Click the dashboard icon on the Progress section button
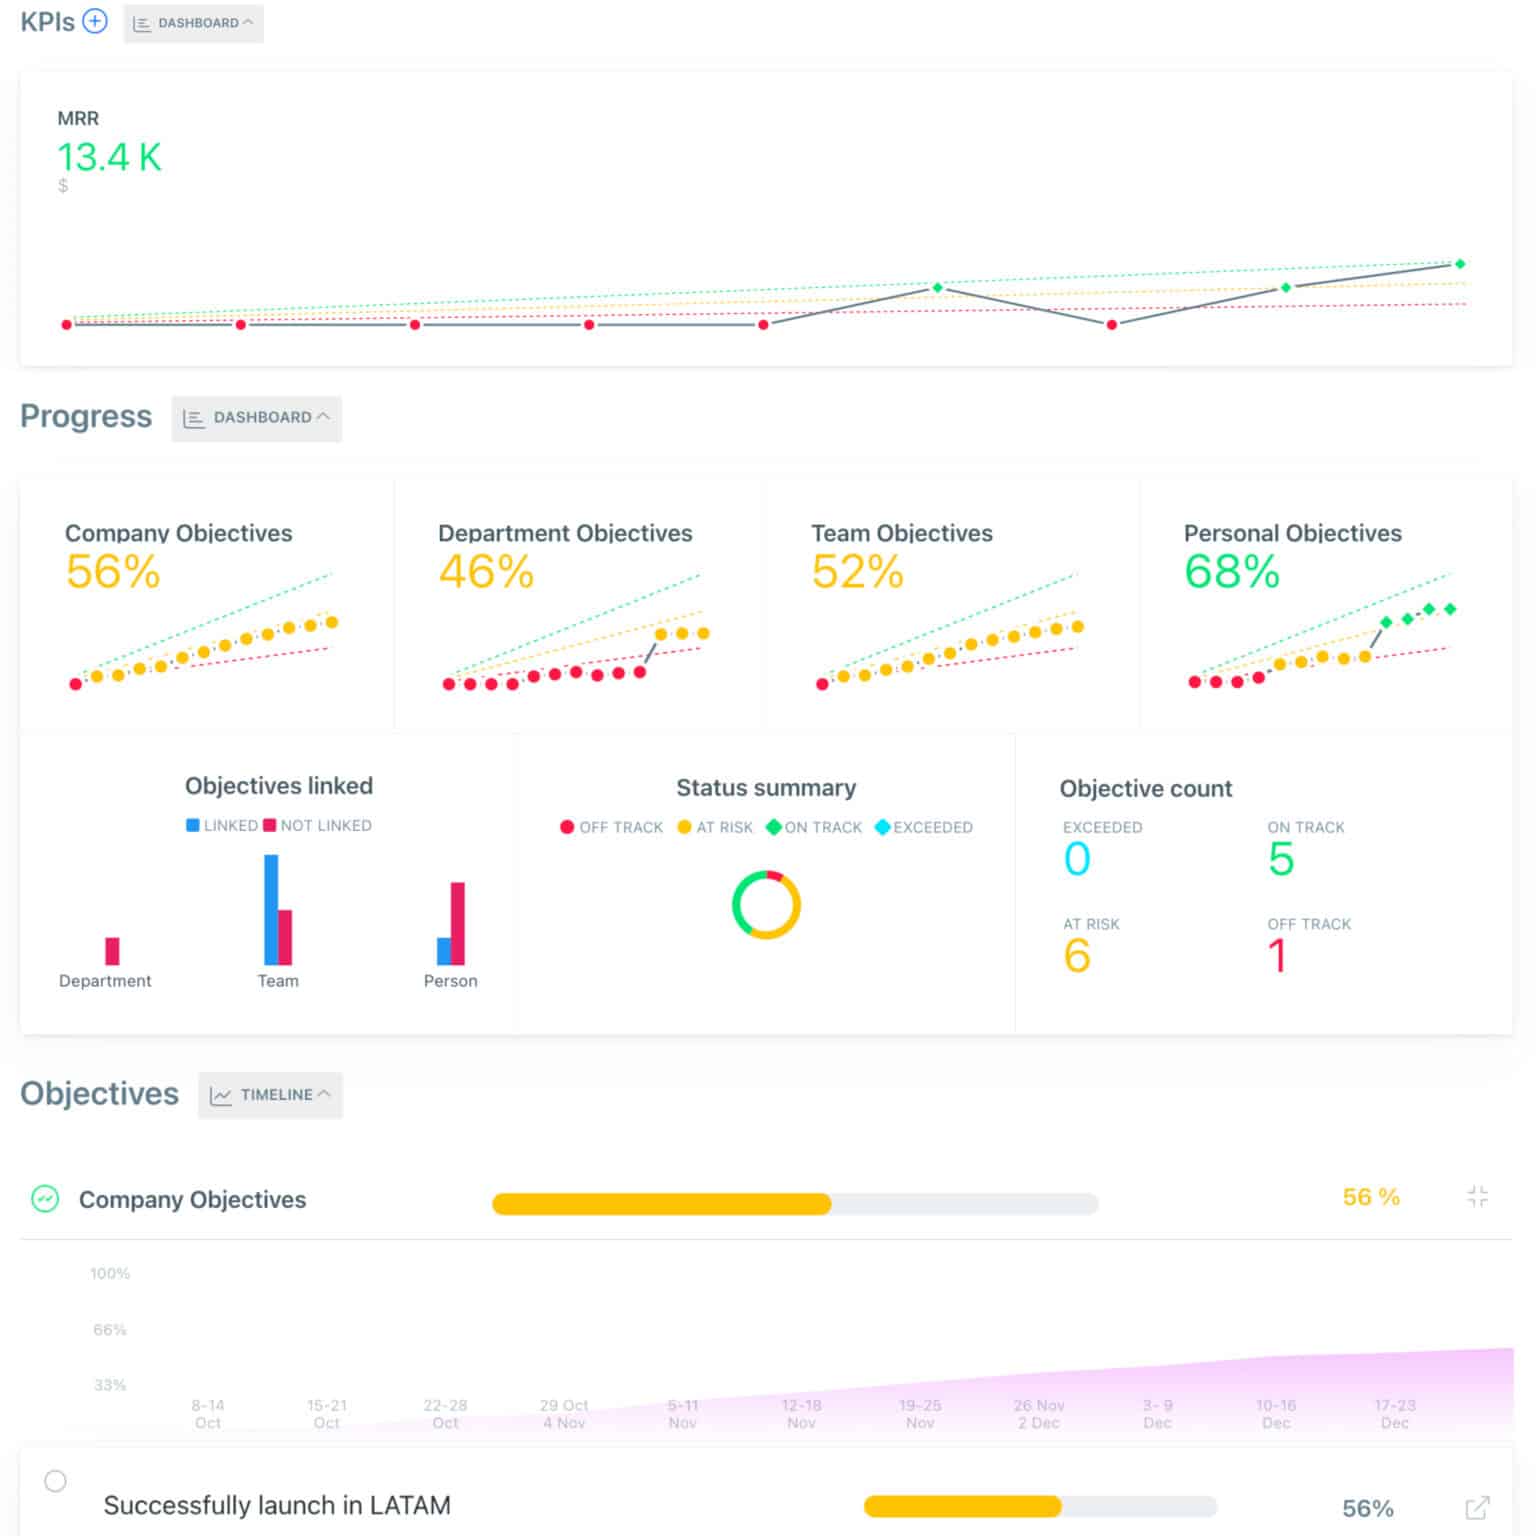The image size is (1536, 1536). click(194, 418)
